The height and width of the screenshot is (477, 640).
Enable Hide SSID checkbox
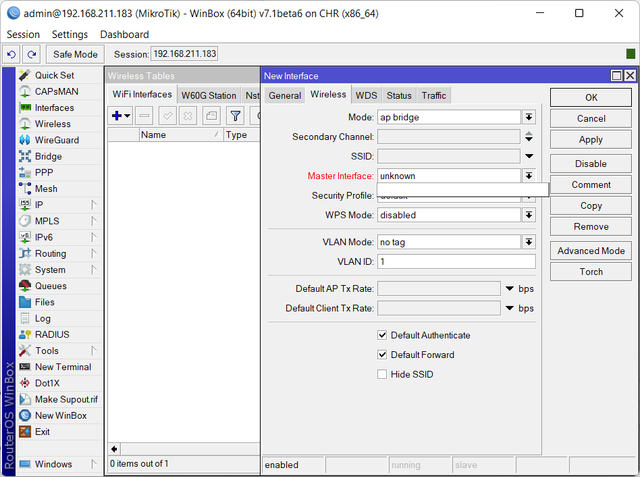pos(382,375)
